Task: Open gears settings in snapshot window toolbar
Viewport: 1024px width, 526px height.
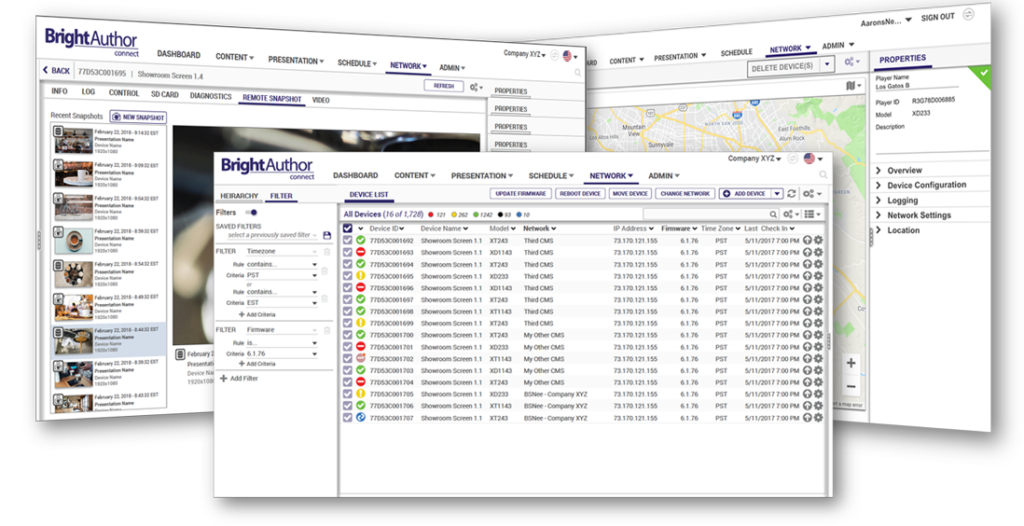Action: point(476,87)
